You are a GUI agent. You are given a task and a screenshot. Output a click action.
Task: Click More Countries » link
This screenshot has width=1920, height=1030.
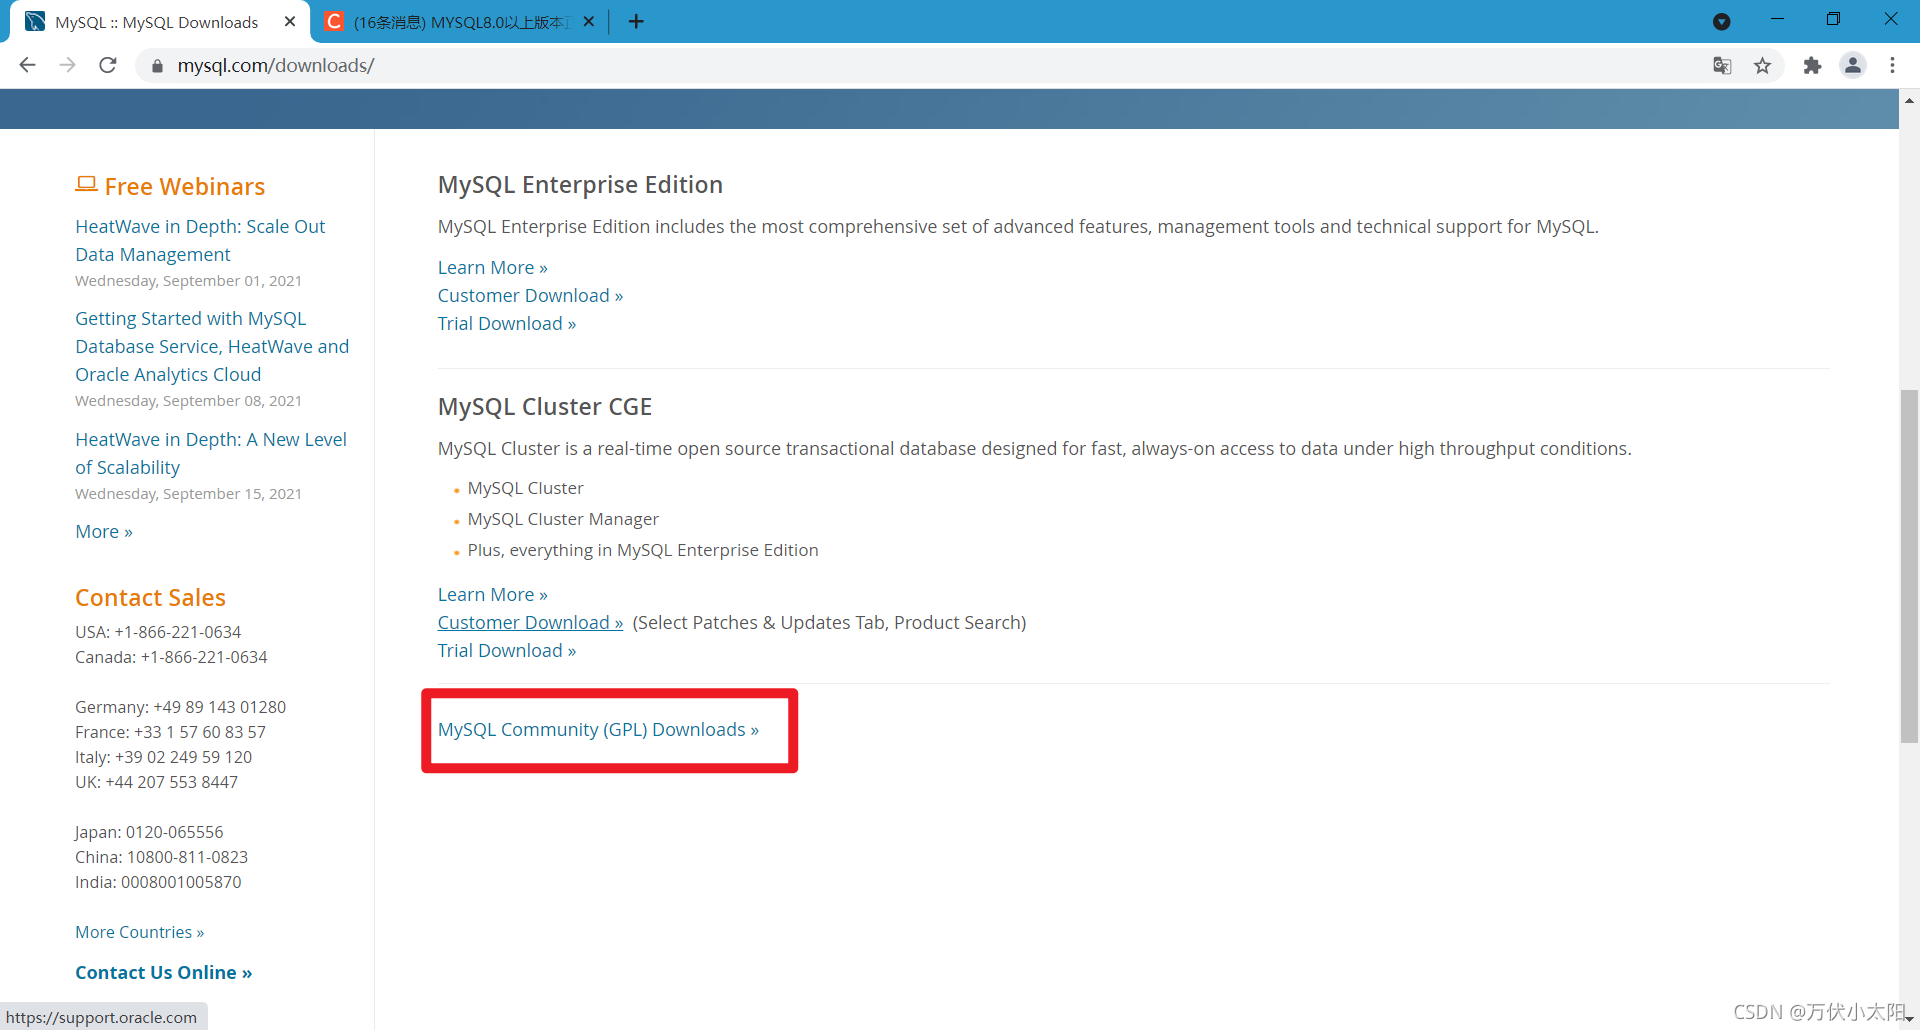click(x=139, y=932)
